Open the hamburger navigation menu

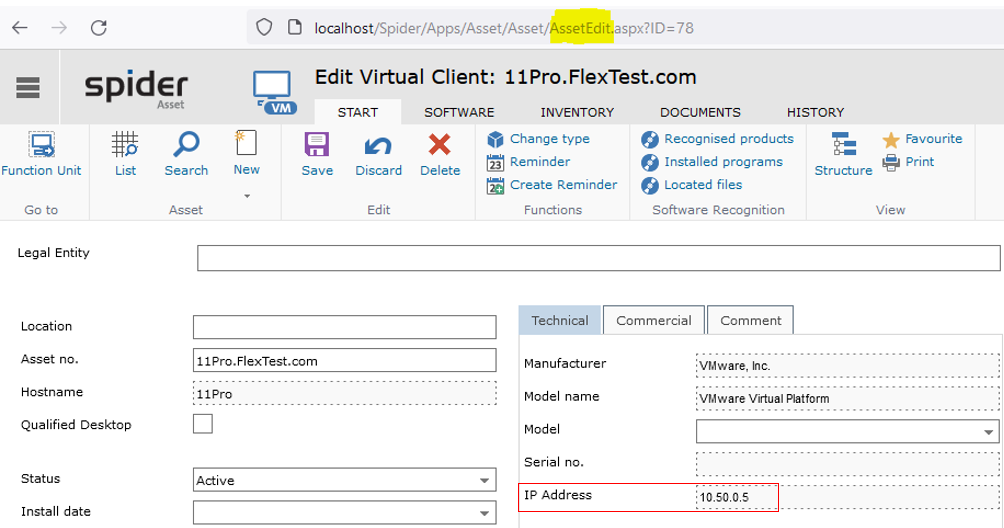pyautogui.click(x=28, y=88)
